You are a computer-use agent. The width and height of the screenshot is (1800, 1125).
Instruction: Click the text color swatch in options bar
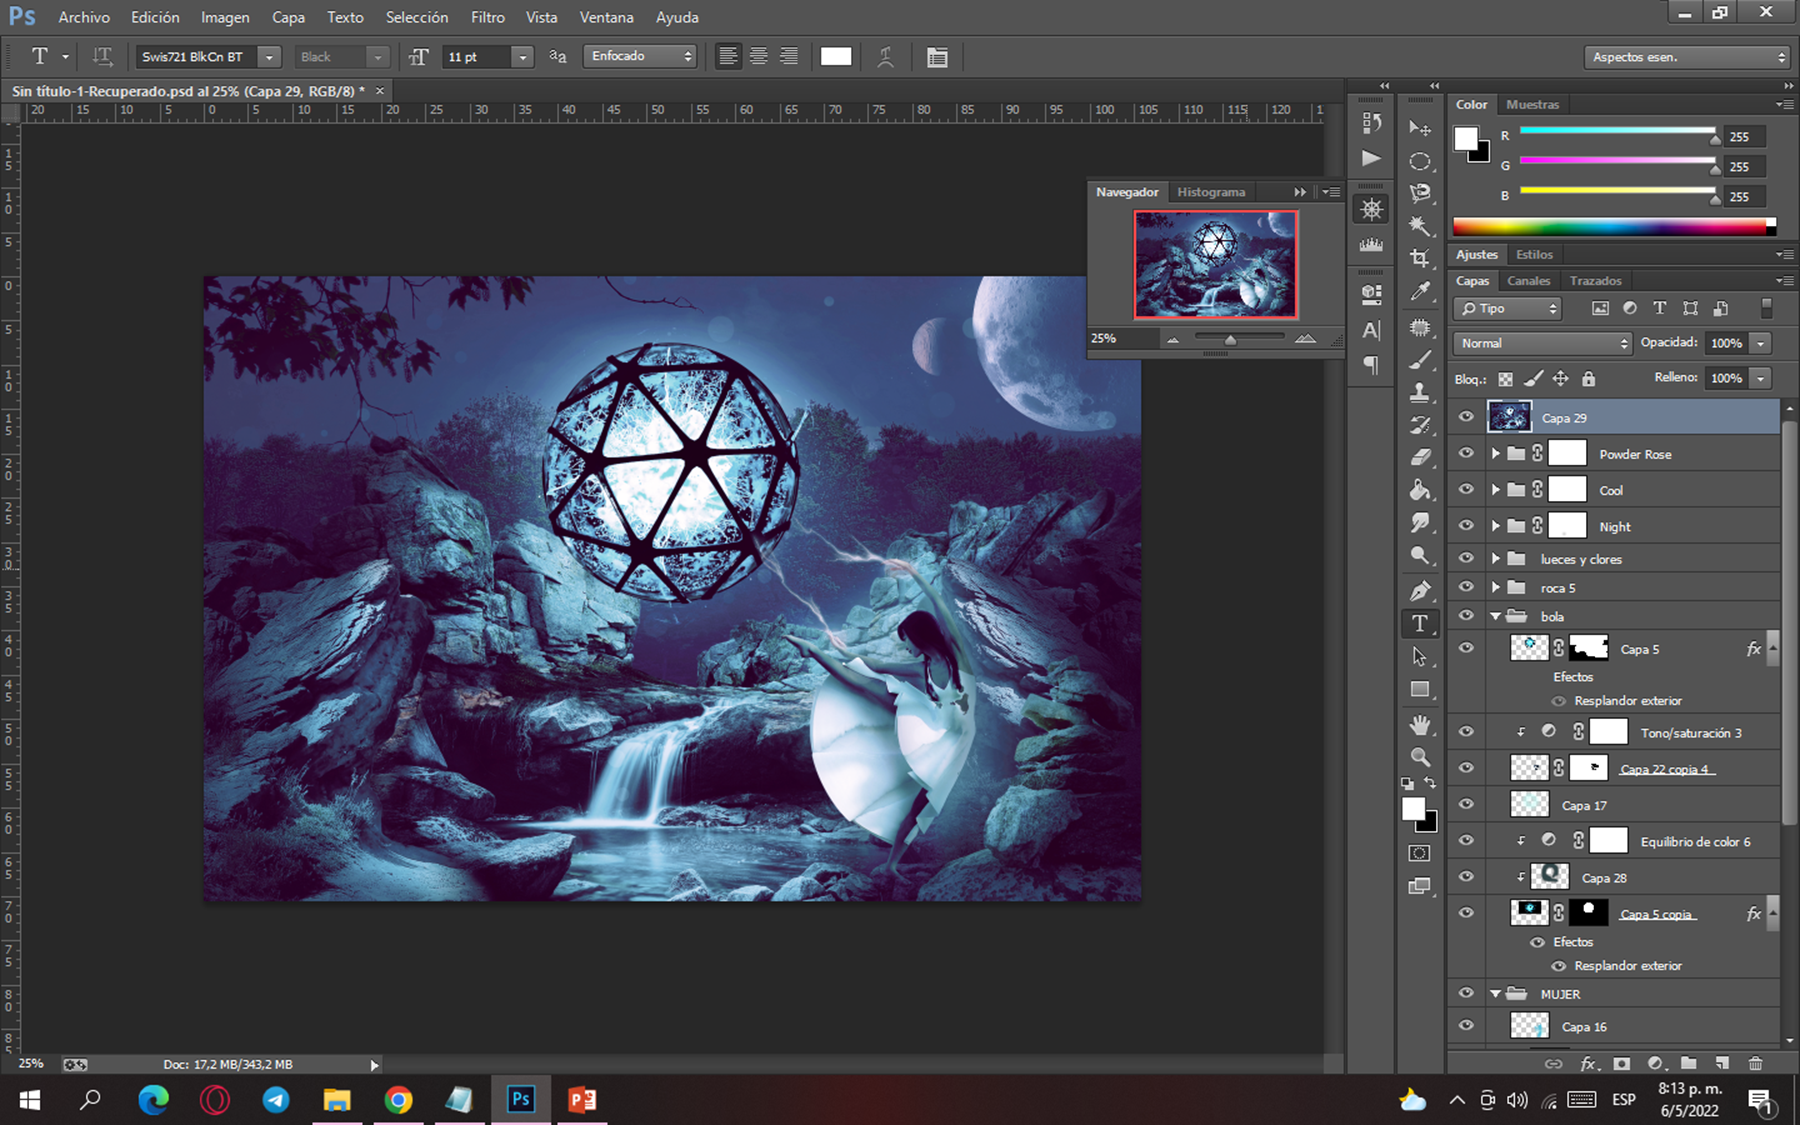pyautogui.click(x=836, y=56)
